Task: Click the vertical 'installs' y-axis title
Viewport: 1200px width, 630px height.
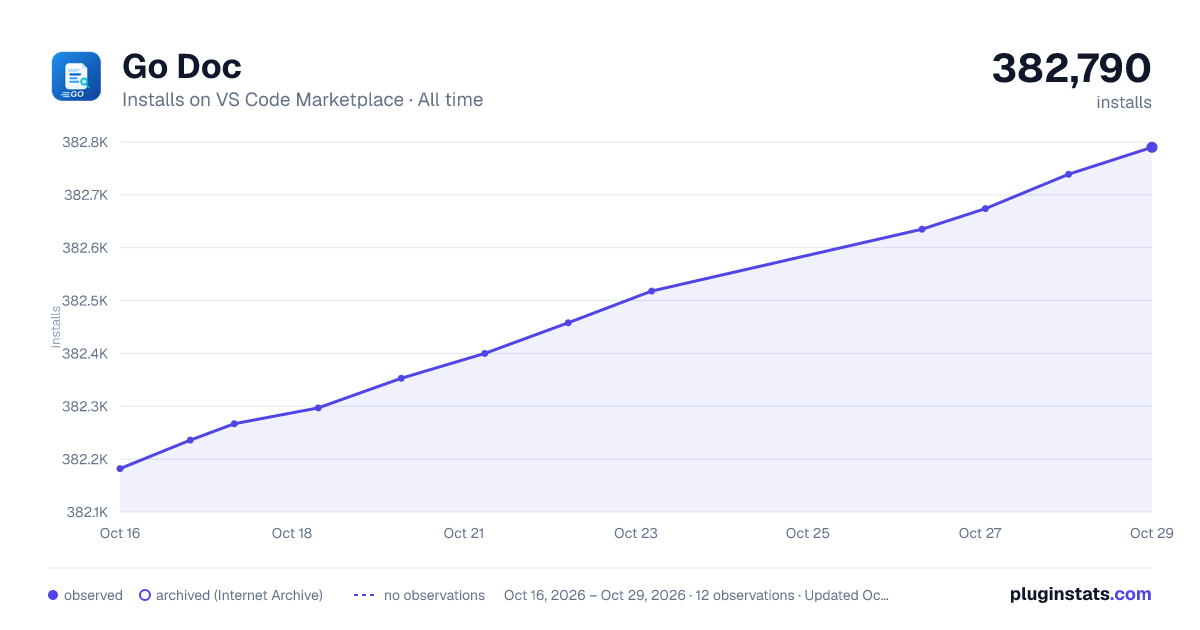Action: (56, 327)
